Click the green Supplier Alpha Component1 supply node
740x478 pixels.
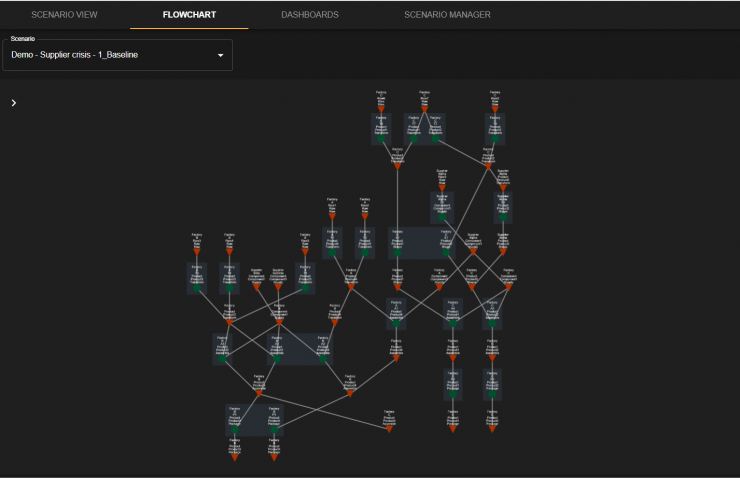click(x=442, y=217)
